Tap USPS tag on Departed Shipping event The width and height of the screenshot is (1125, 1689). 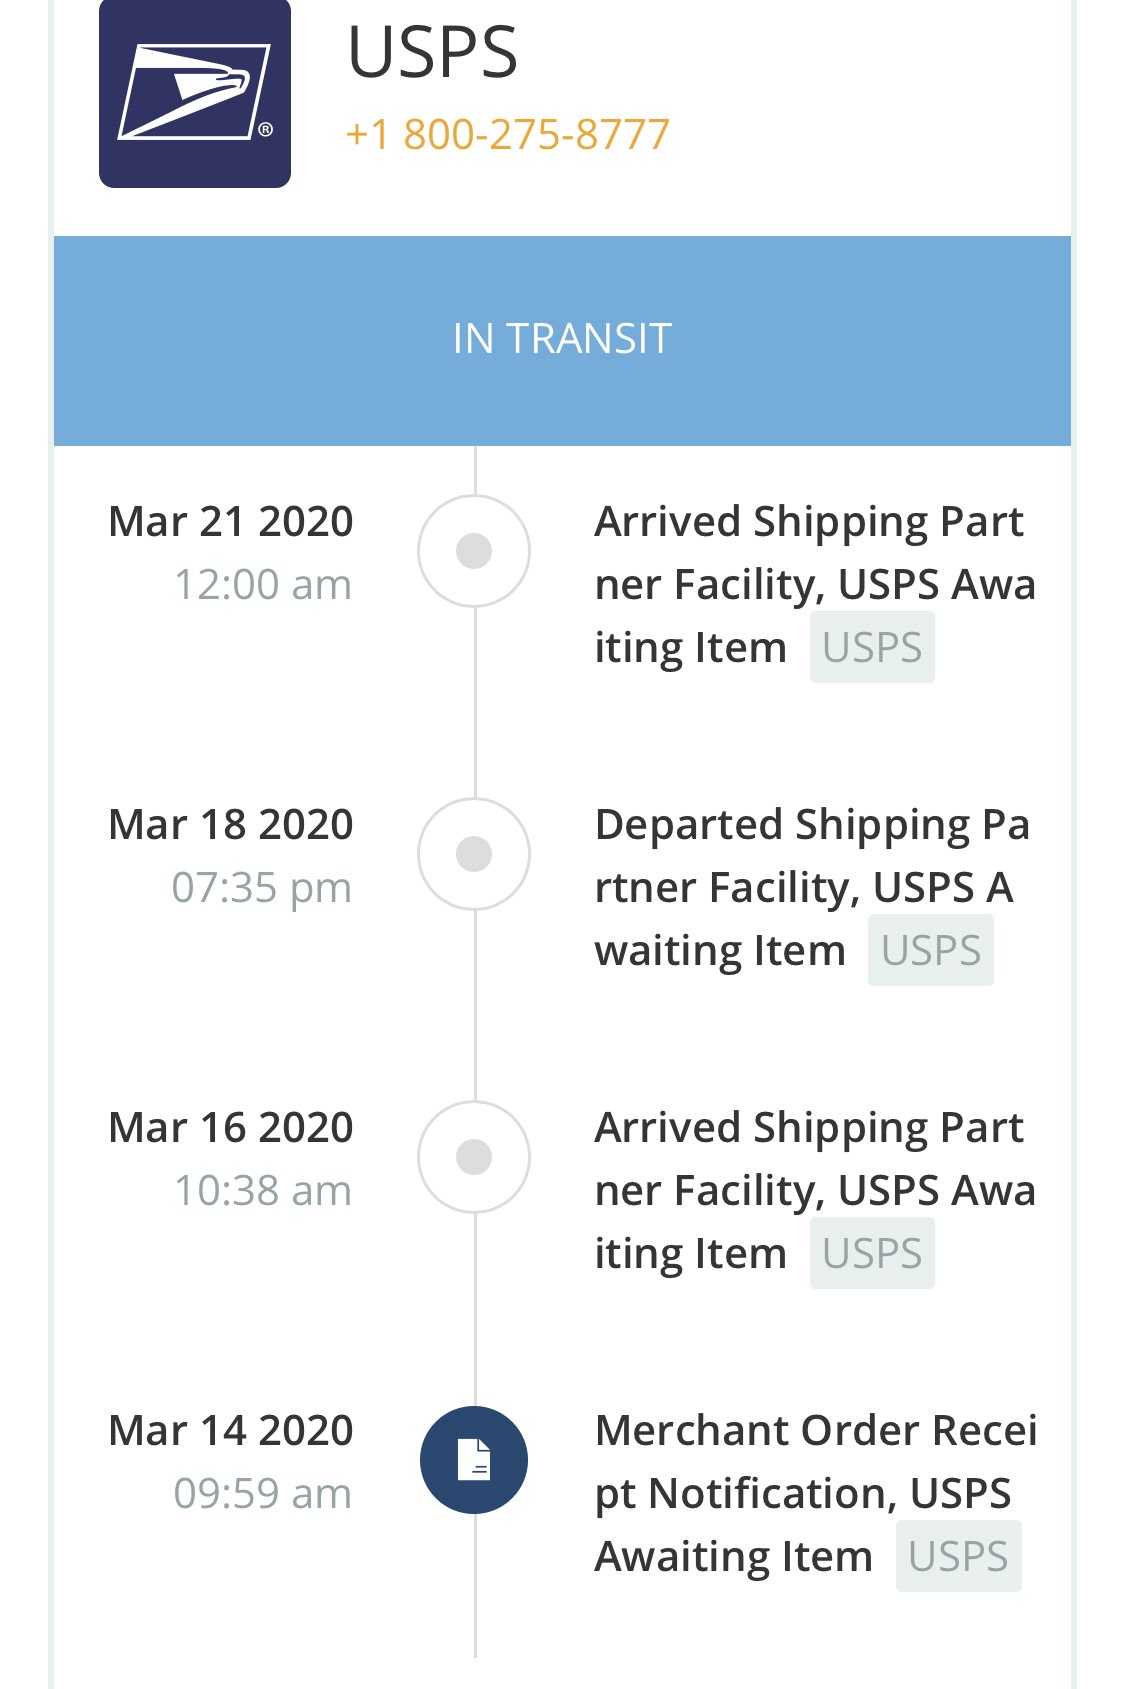[930, 951]
